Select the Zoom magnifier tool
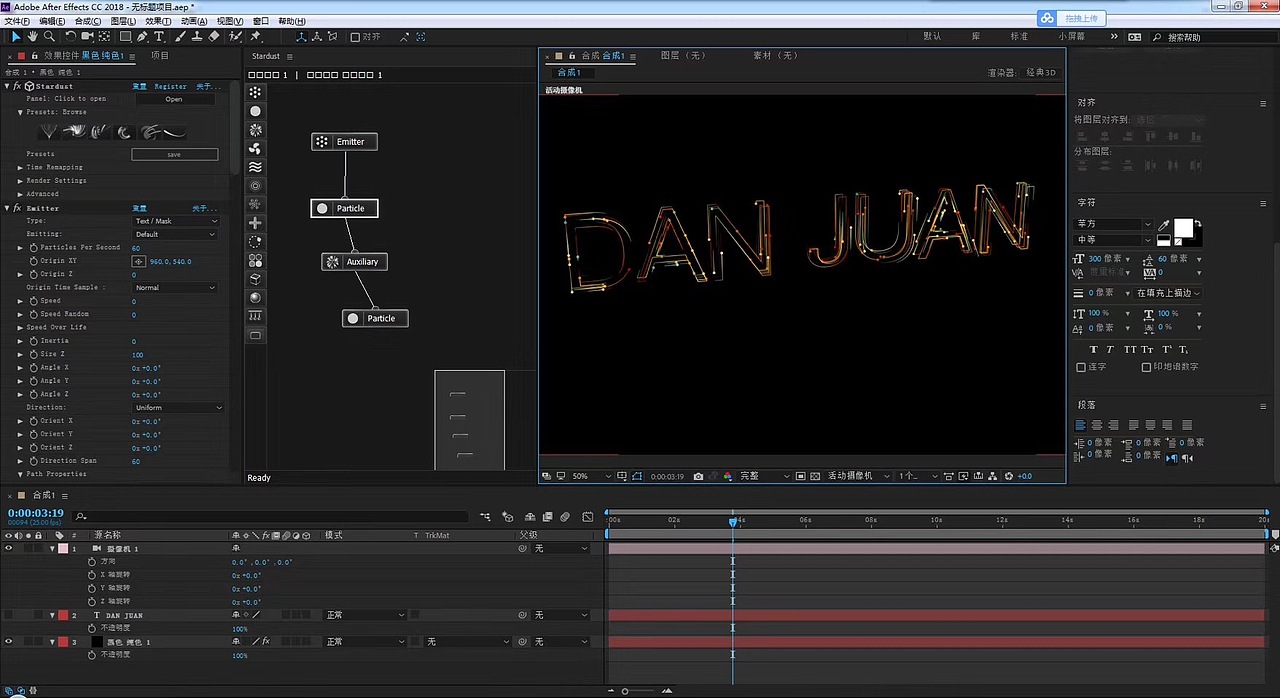This screenshot has width=1280, height=698. click(48, 37)
